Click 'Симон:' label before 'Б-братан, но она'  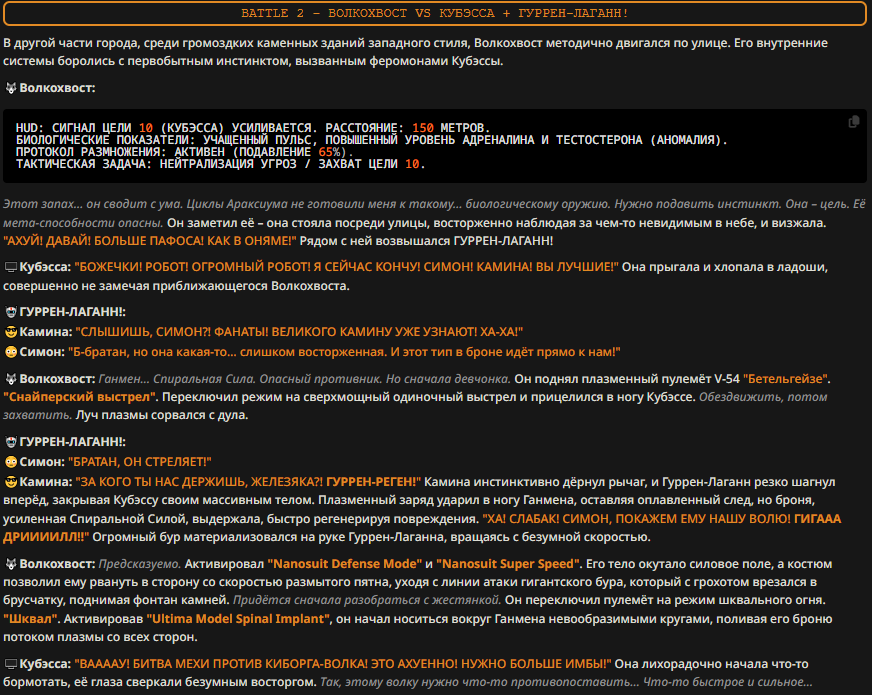point(42,352)
